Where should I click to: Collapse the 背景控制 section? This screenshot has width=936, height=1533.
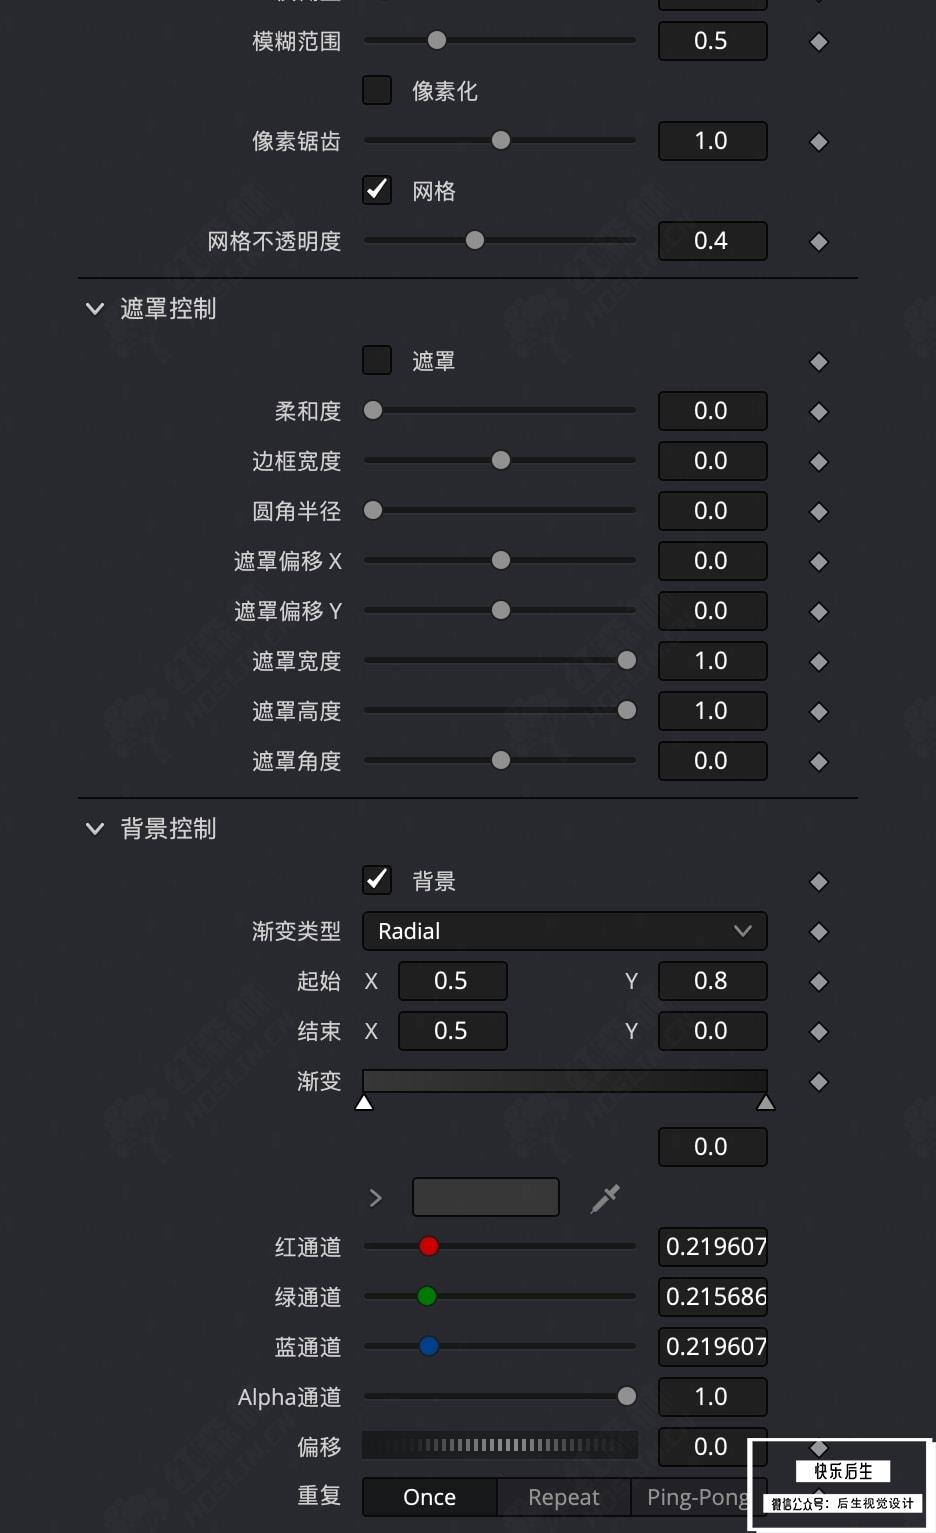95,829
